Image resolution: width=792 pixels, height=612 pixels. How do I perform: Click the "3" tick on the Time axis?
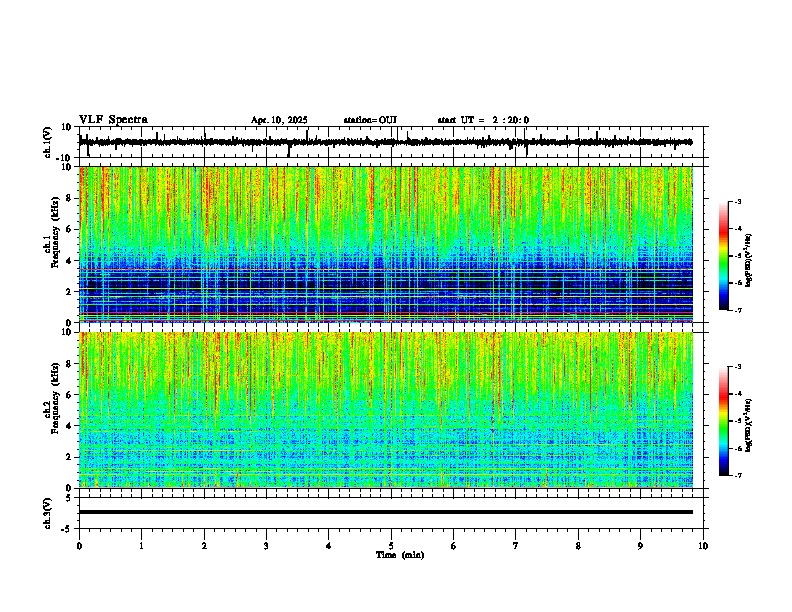[267, 546]
